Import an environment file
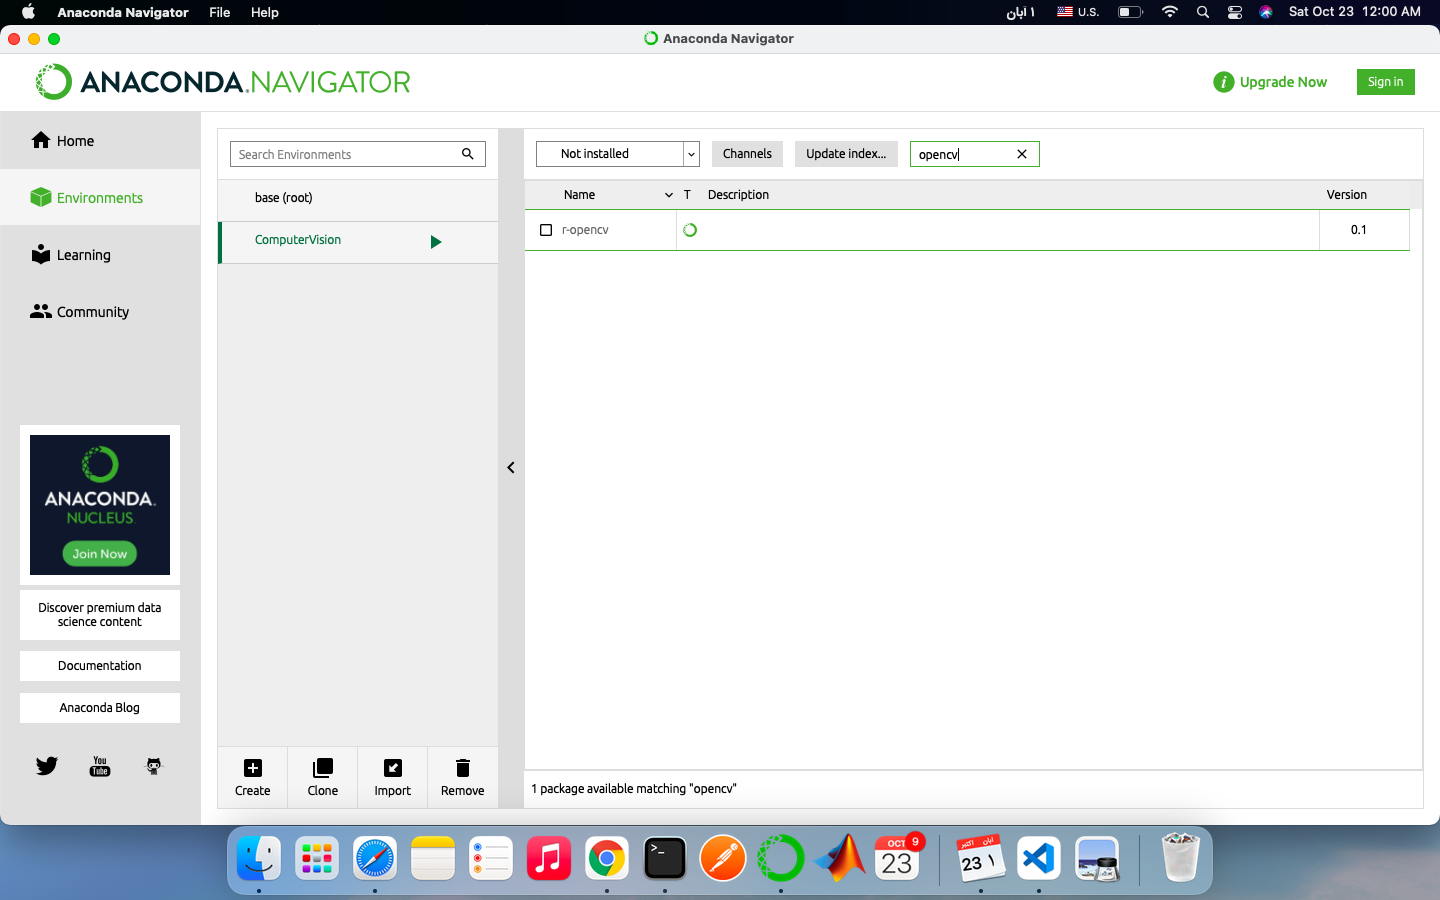The image size is (1440, 900). coord(393,777)
